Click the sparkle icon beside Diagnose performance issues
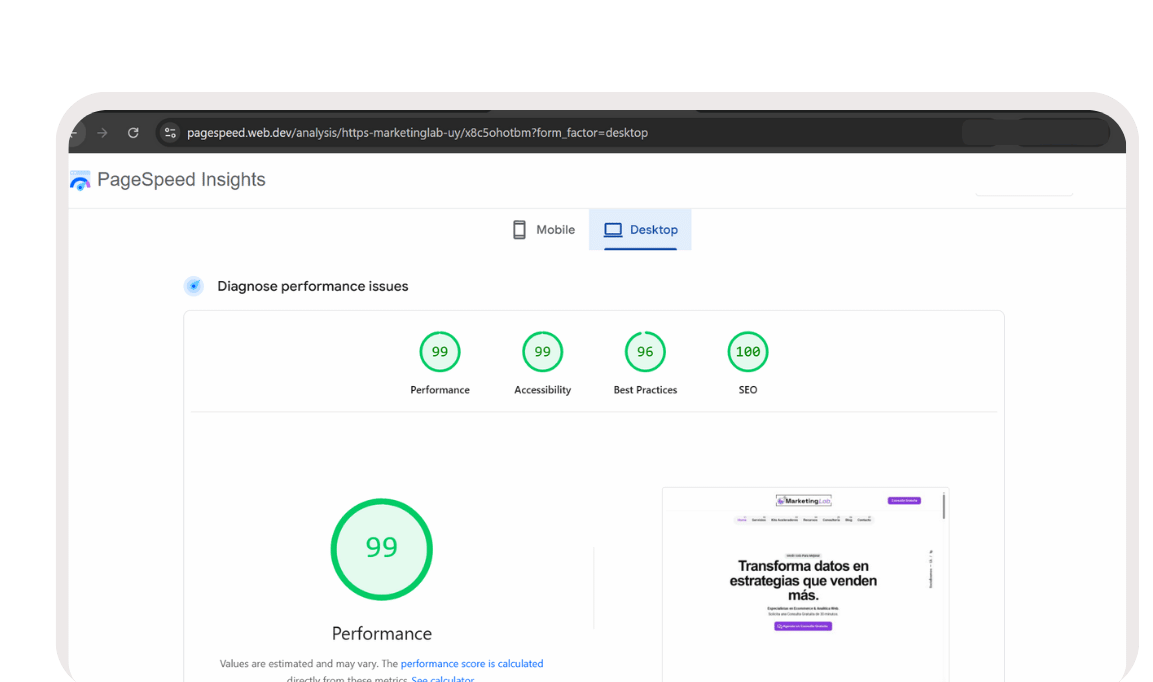Screen dimensions: 1153x682 click(193, 286)
